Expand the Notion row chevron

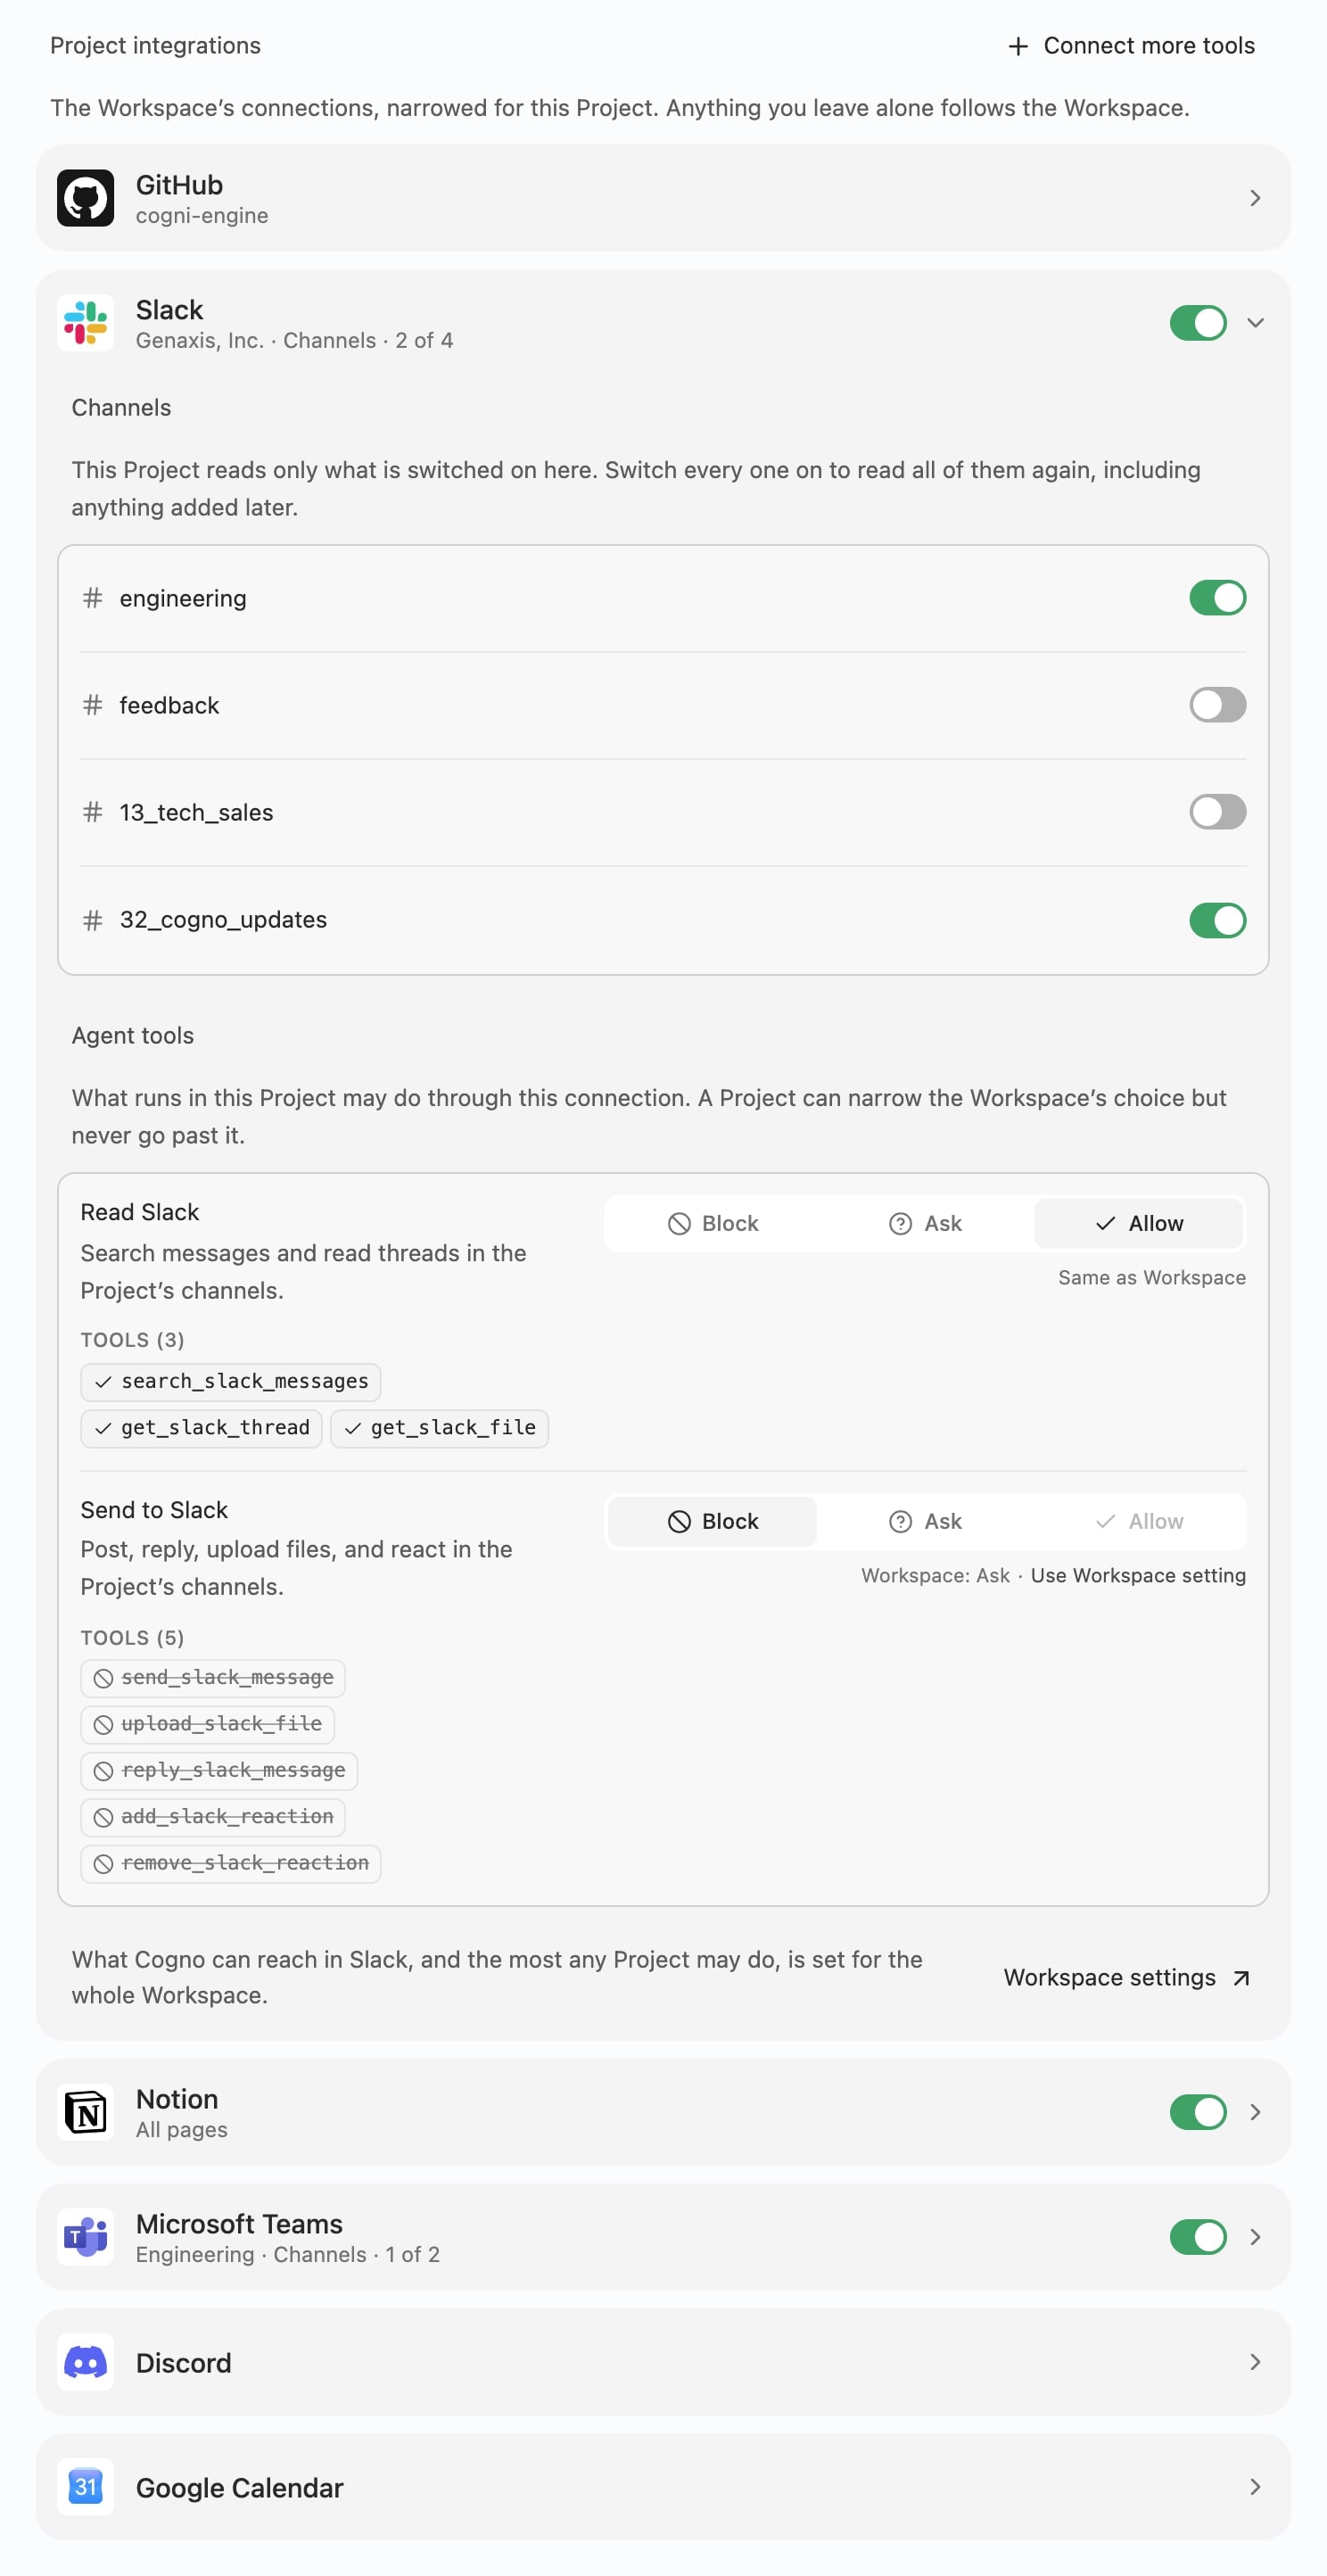[1255, 2112]
